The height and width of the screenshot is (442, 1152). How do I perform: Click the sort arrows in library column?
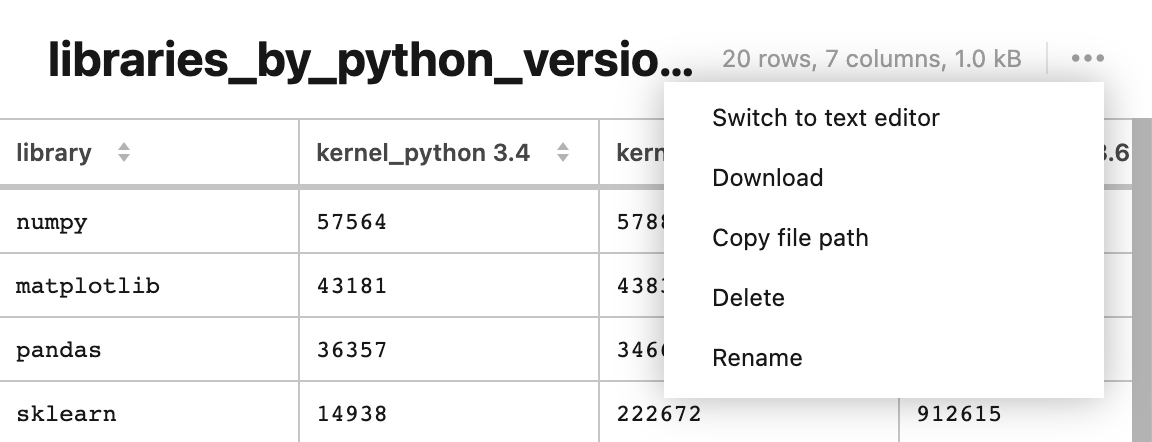coord(124,153)
